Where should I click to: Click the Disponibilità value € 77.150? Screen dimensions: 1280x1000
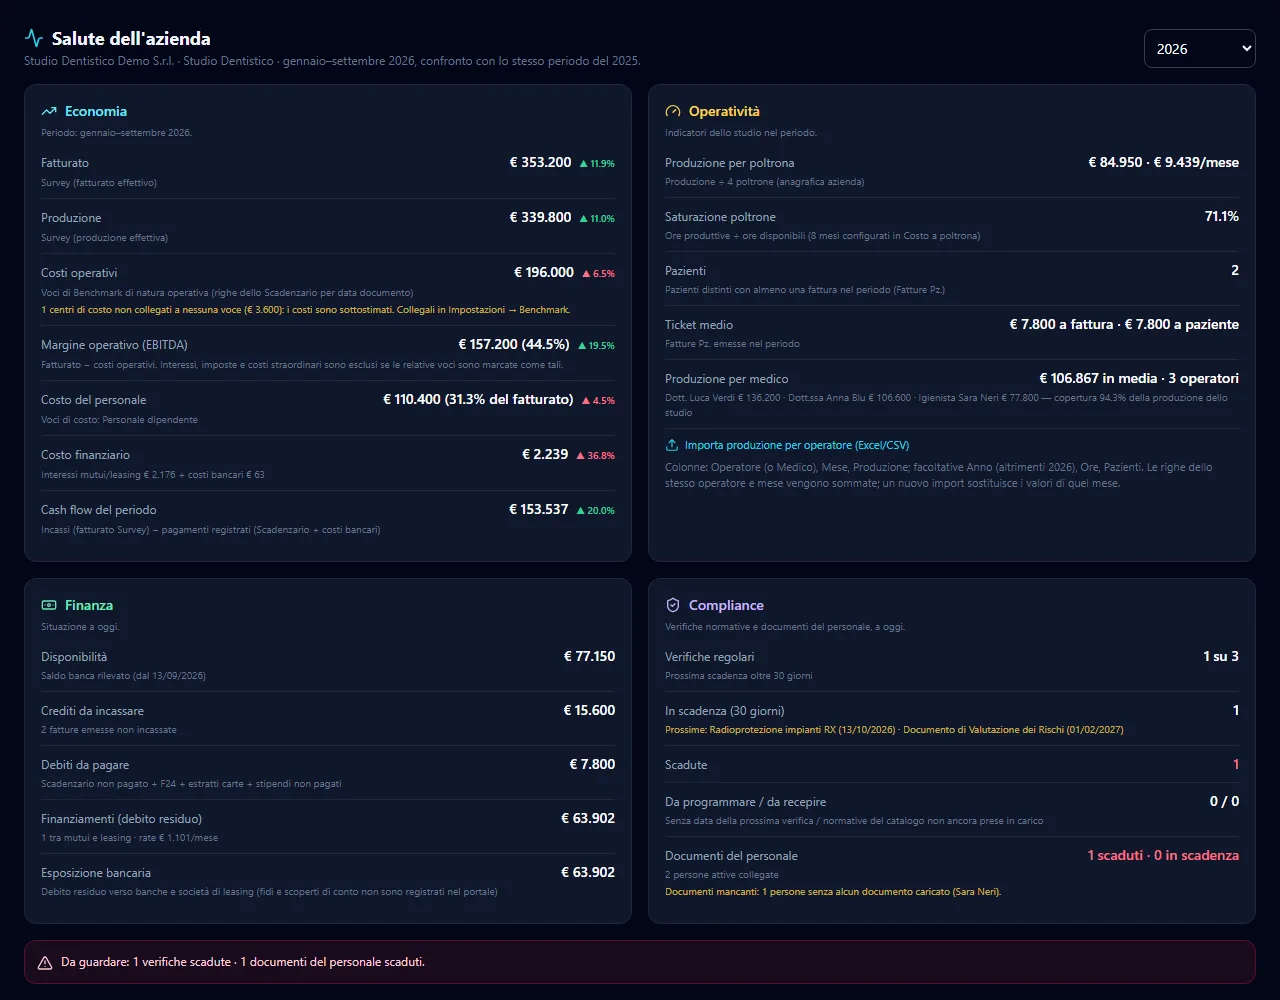[589, 656]
